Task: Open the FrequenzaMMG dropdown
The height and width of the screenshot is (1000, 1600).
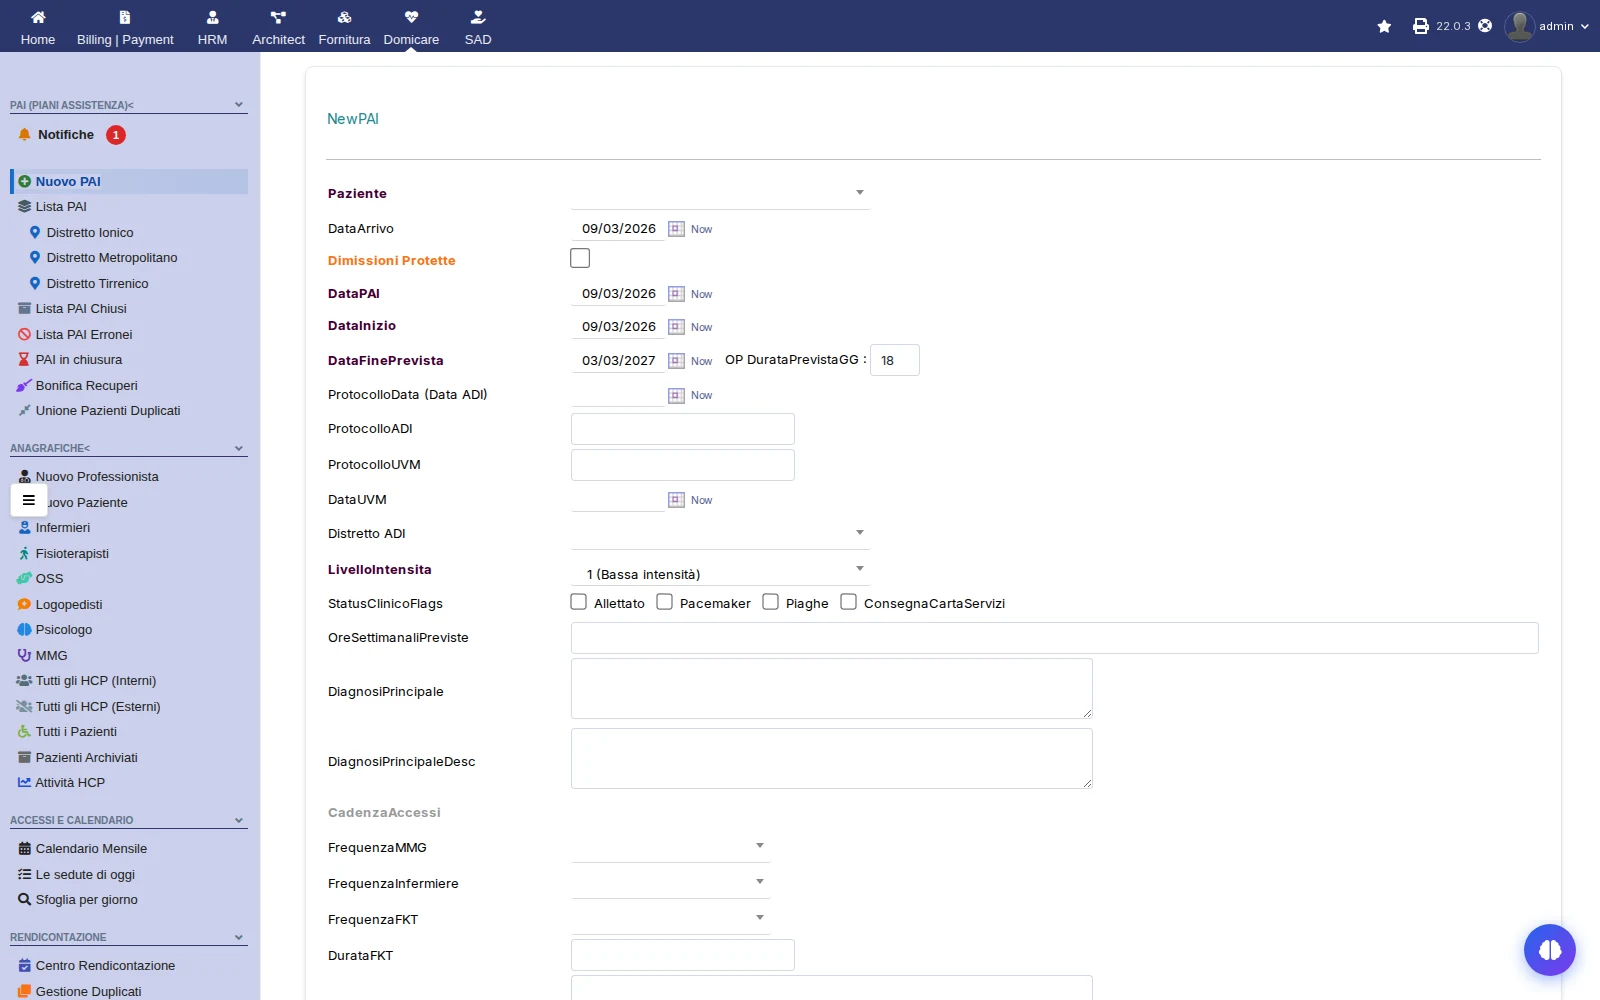Action: click(670, 847)
